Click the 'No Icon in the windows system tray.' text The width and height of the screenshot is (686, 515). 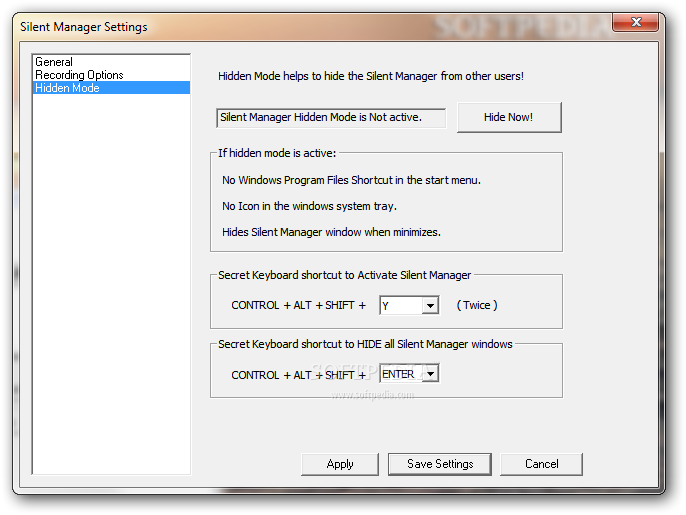coord(309,206)
